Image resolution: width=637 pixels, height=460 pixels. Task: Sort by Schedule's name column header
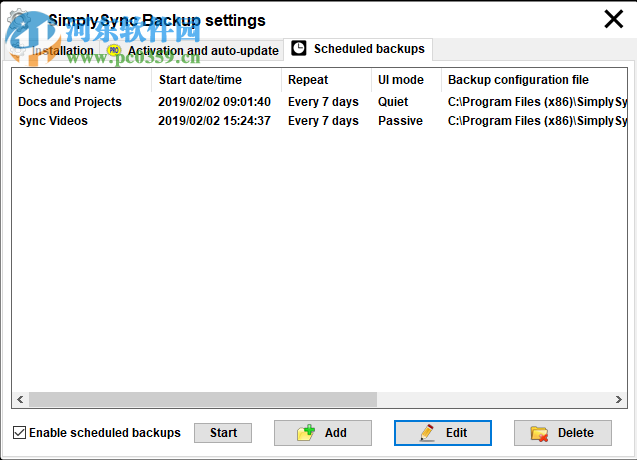tap(81, 80)
